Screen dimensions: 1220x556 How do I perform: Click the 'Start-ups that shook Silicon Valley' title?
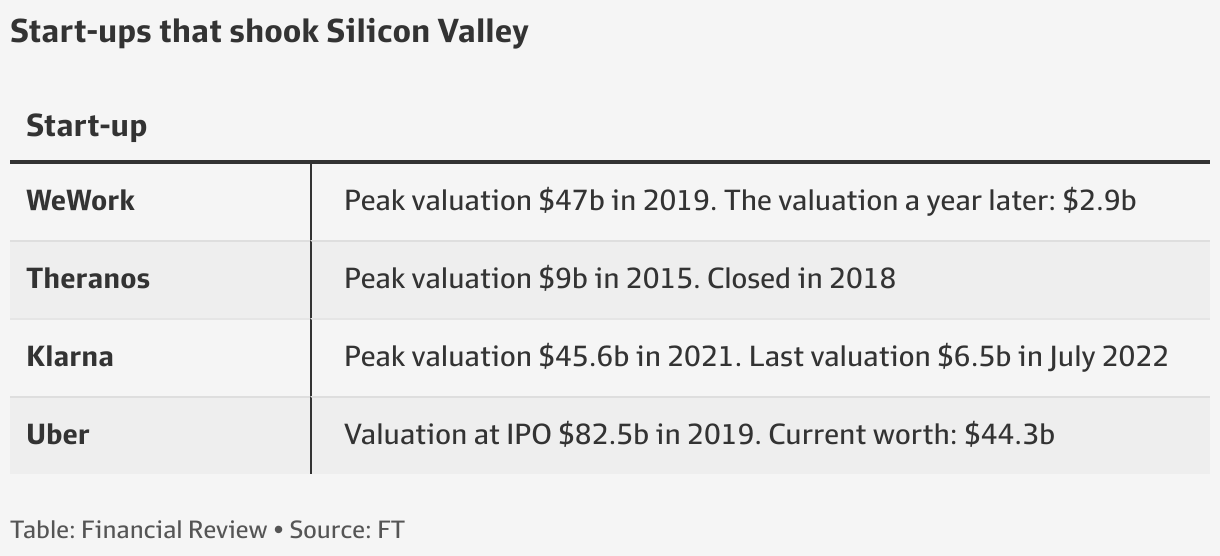click(268, 32)
